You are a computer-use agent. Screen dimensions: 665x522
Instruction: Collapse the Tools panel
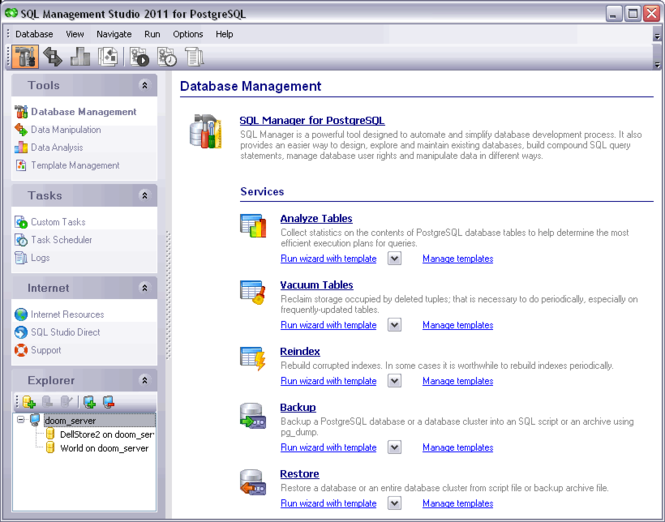tap(145, 85)
